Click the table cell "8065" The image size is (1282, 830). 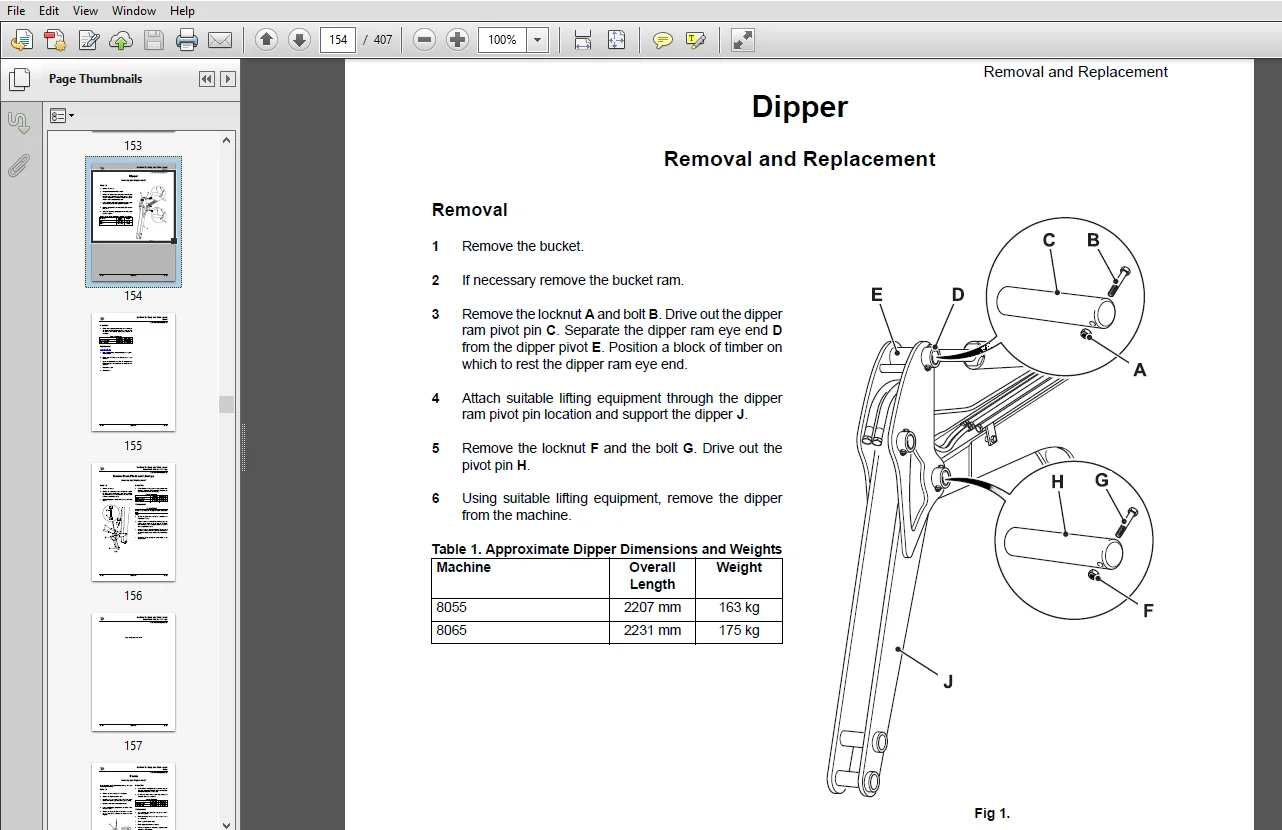(451, 630)
